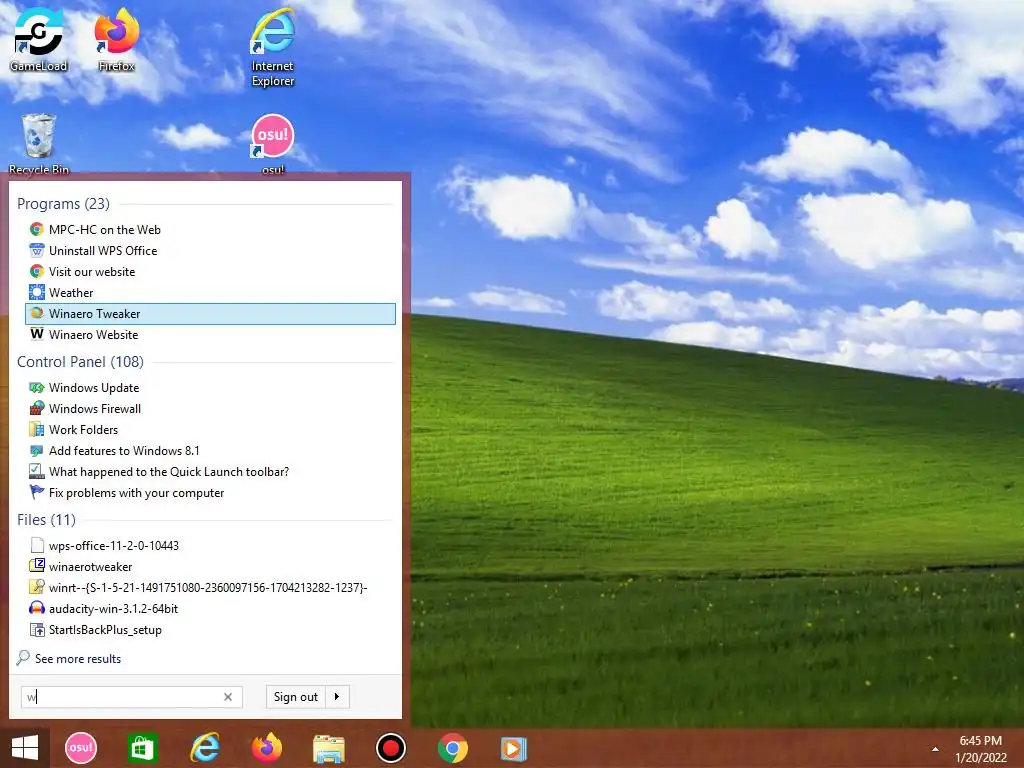Image resolution: width=1024 pixels, height=768 pixels.
Task: Click the flag icon beside Fix problems
Action: [x=37, y=492]
